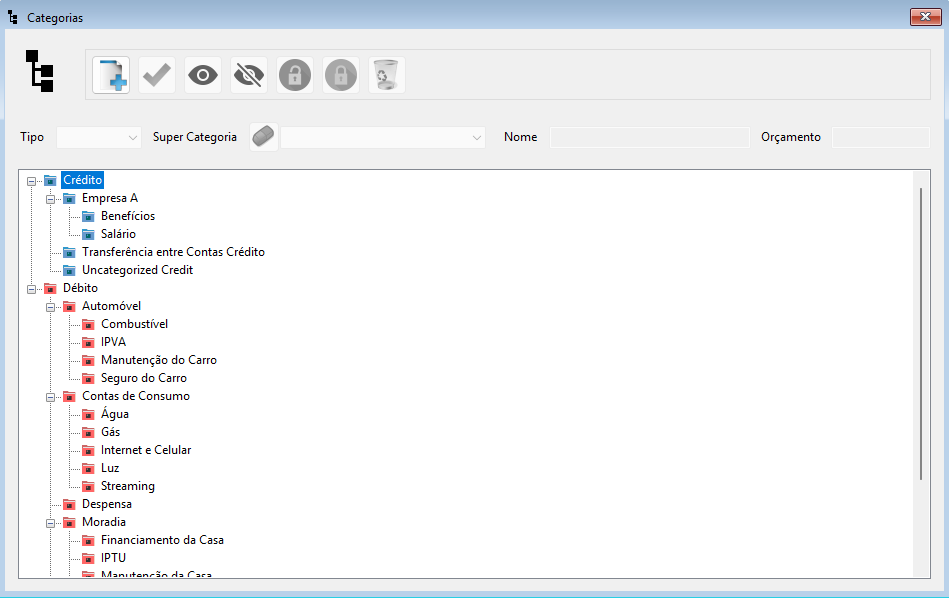Click the recycle bin delete icon
Image resolution: width=949 pixels, height=598 pixels.
[x=387, y=75]
